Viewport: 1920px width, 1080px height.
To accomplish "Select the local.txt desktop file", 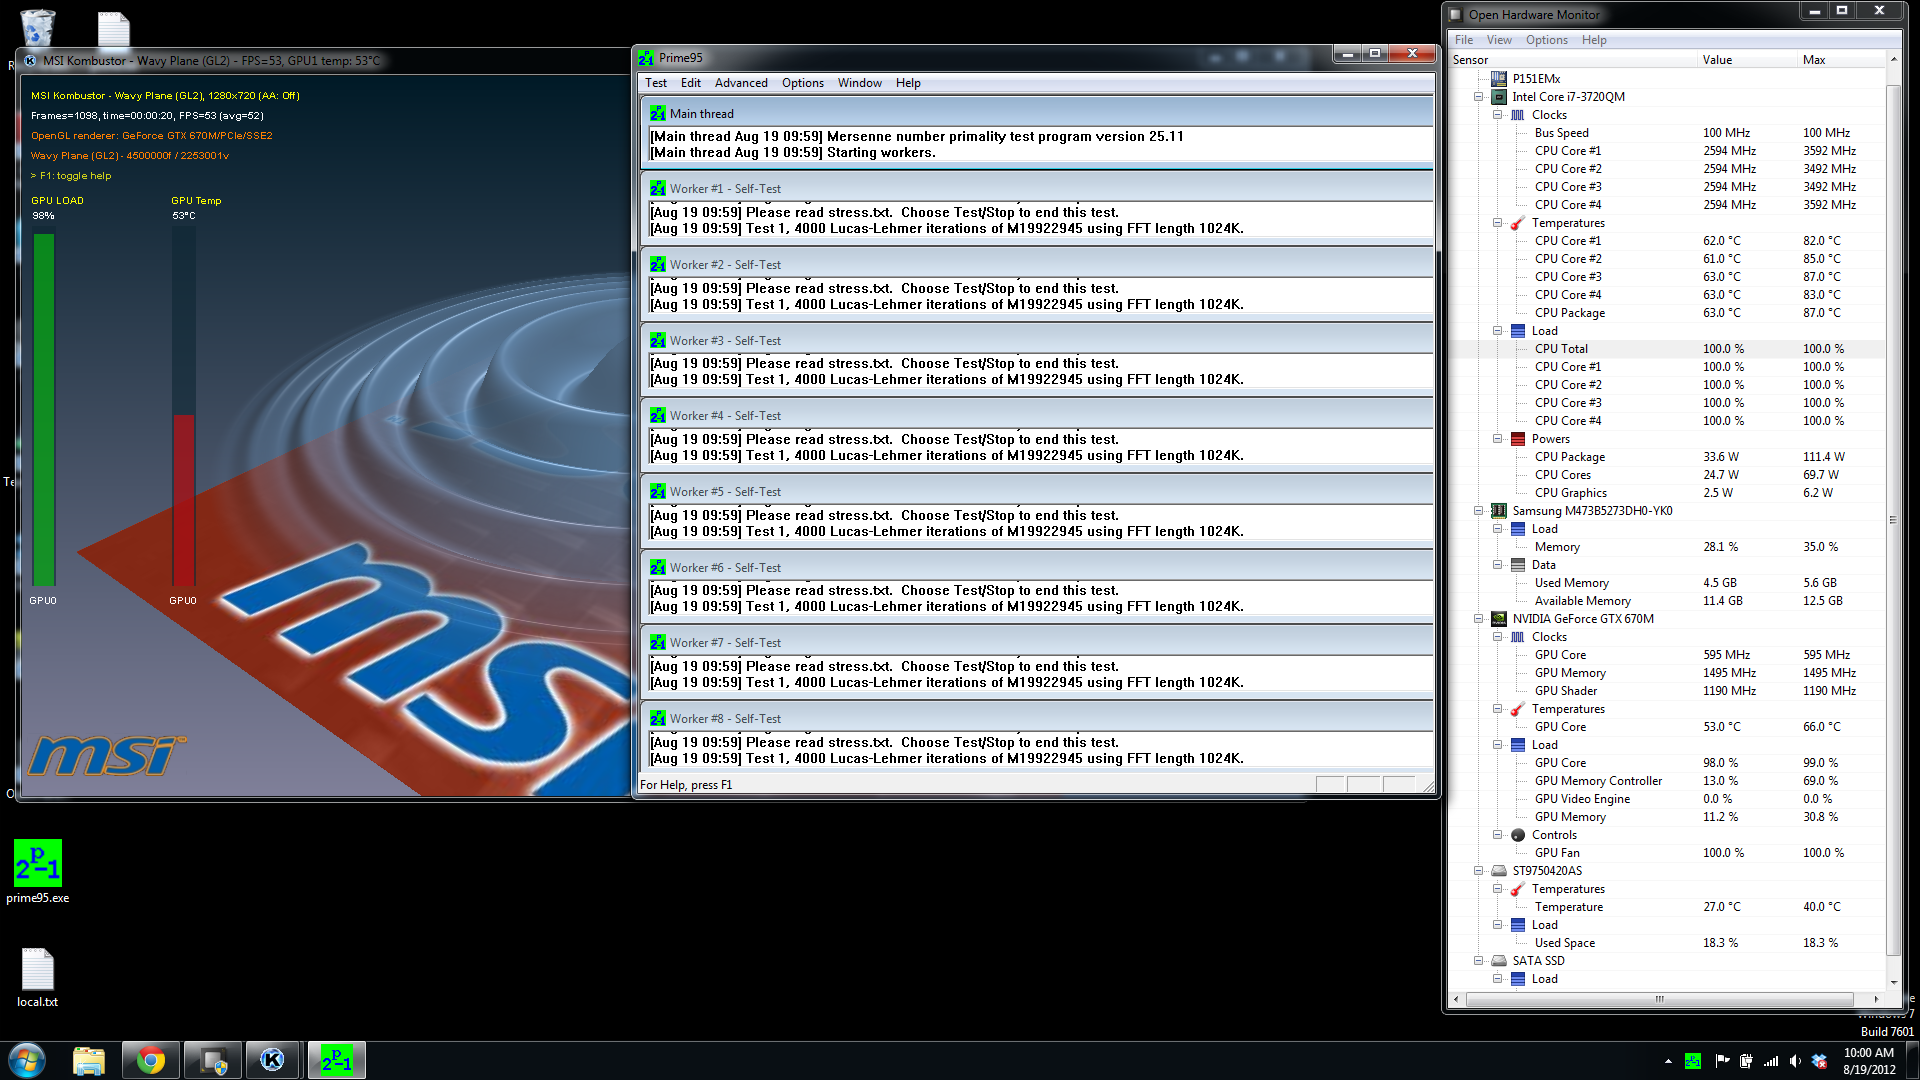I will [38, 978].
